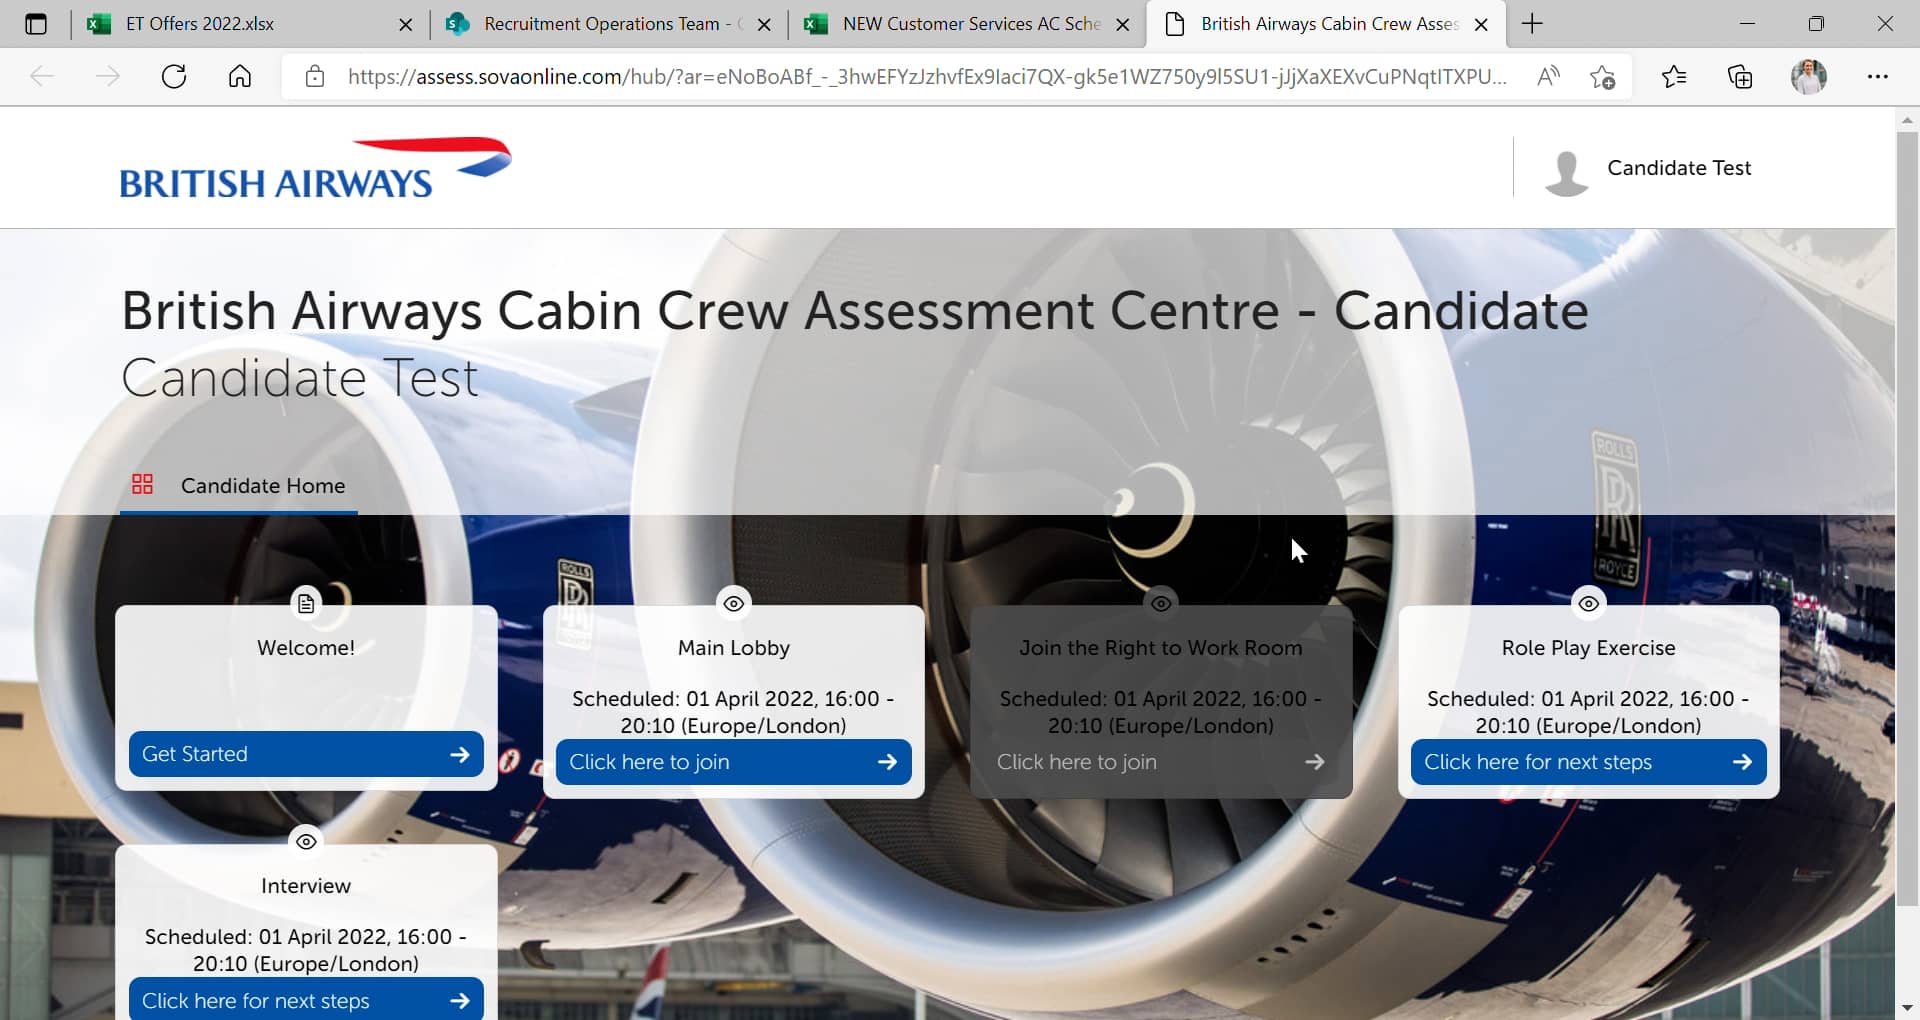Open Read Aloud for this page
The image size is (1920, 1020).
pos(1547,76)
